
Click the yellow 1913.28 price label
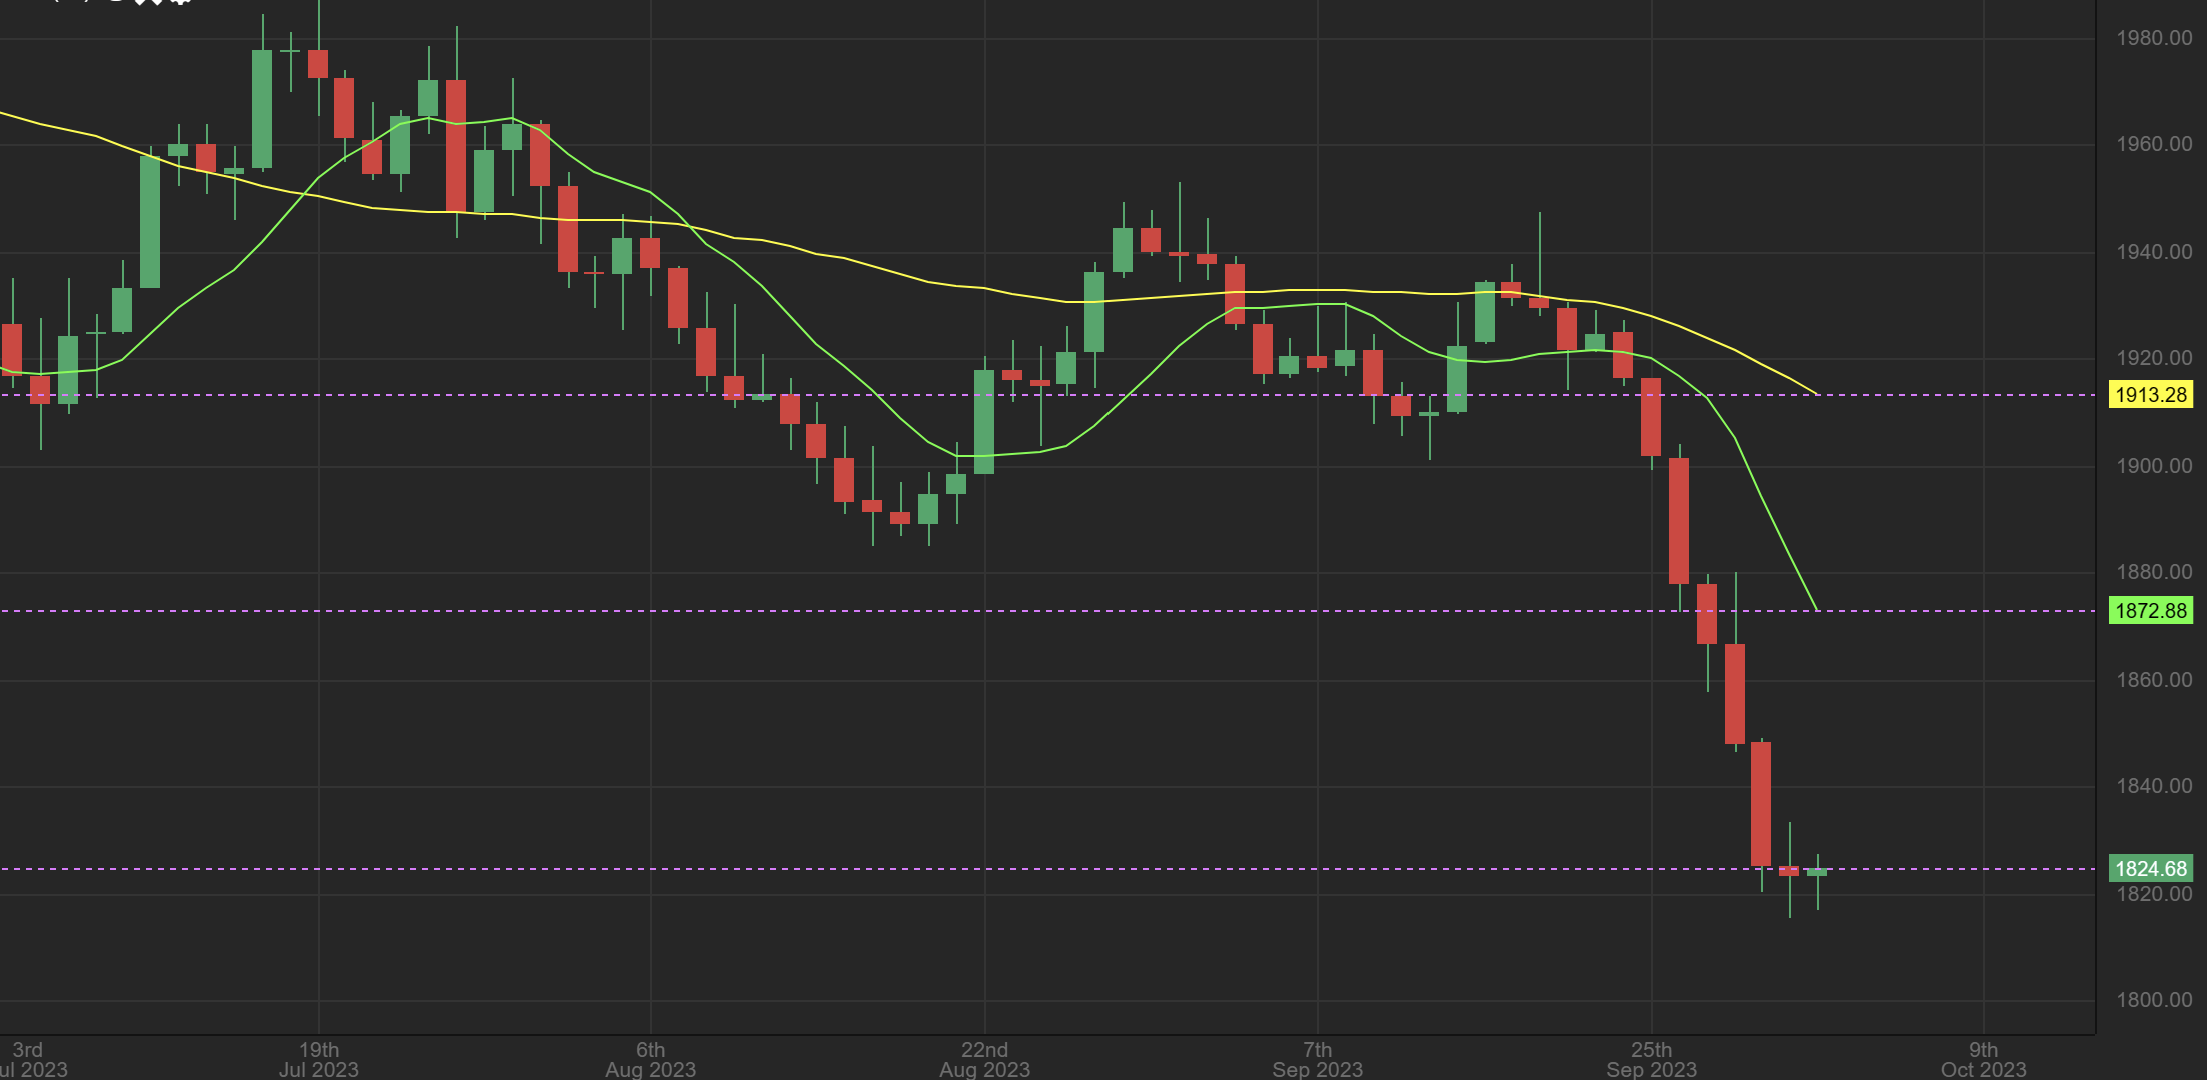click(x=2151, y=394)
